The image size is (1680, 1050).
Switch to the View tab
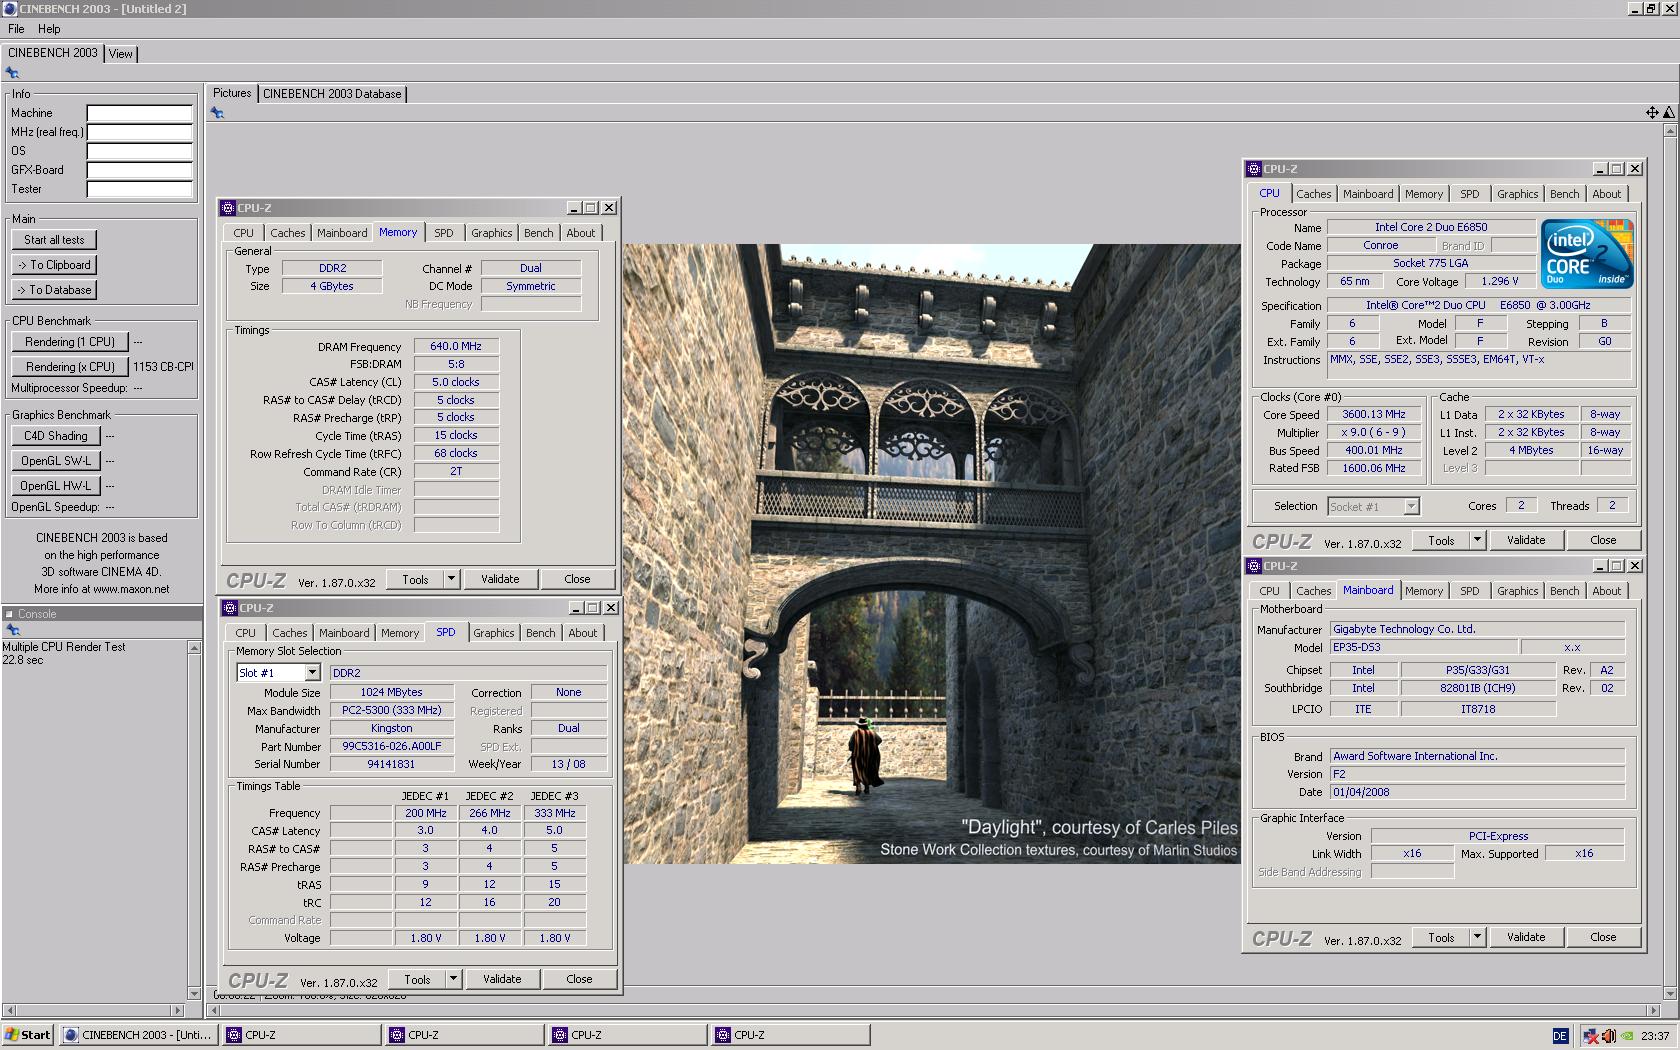click(121, 54)
